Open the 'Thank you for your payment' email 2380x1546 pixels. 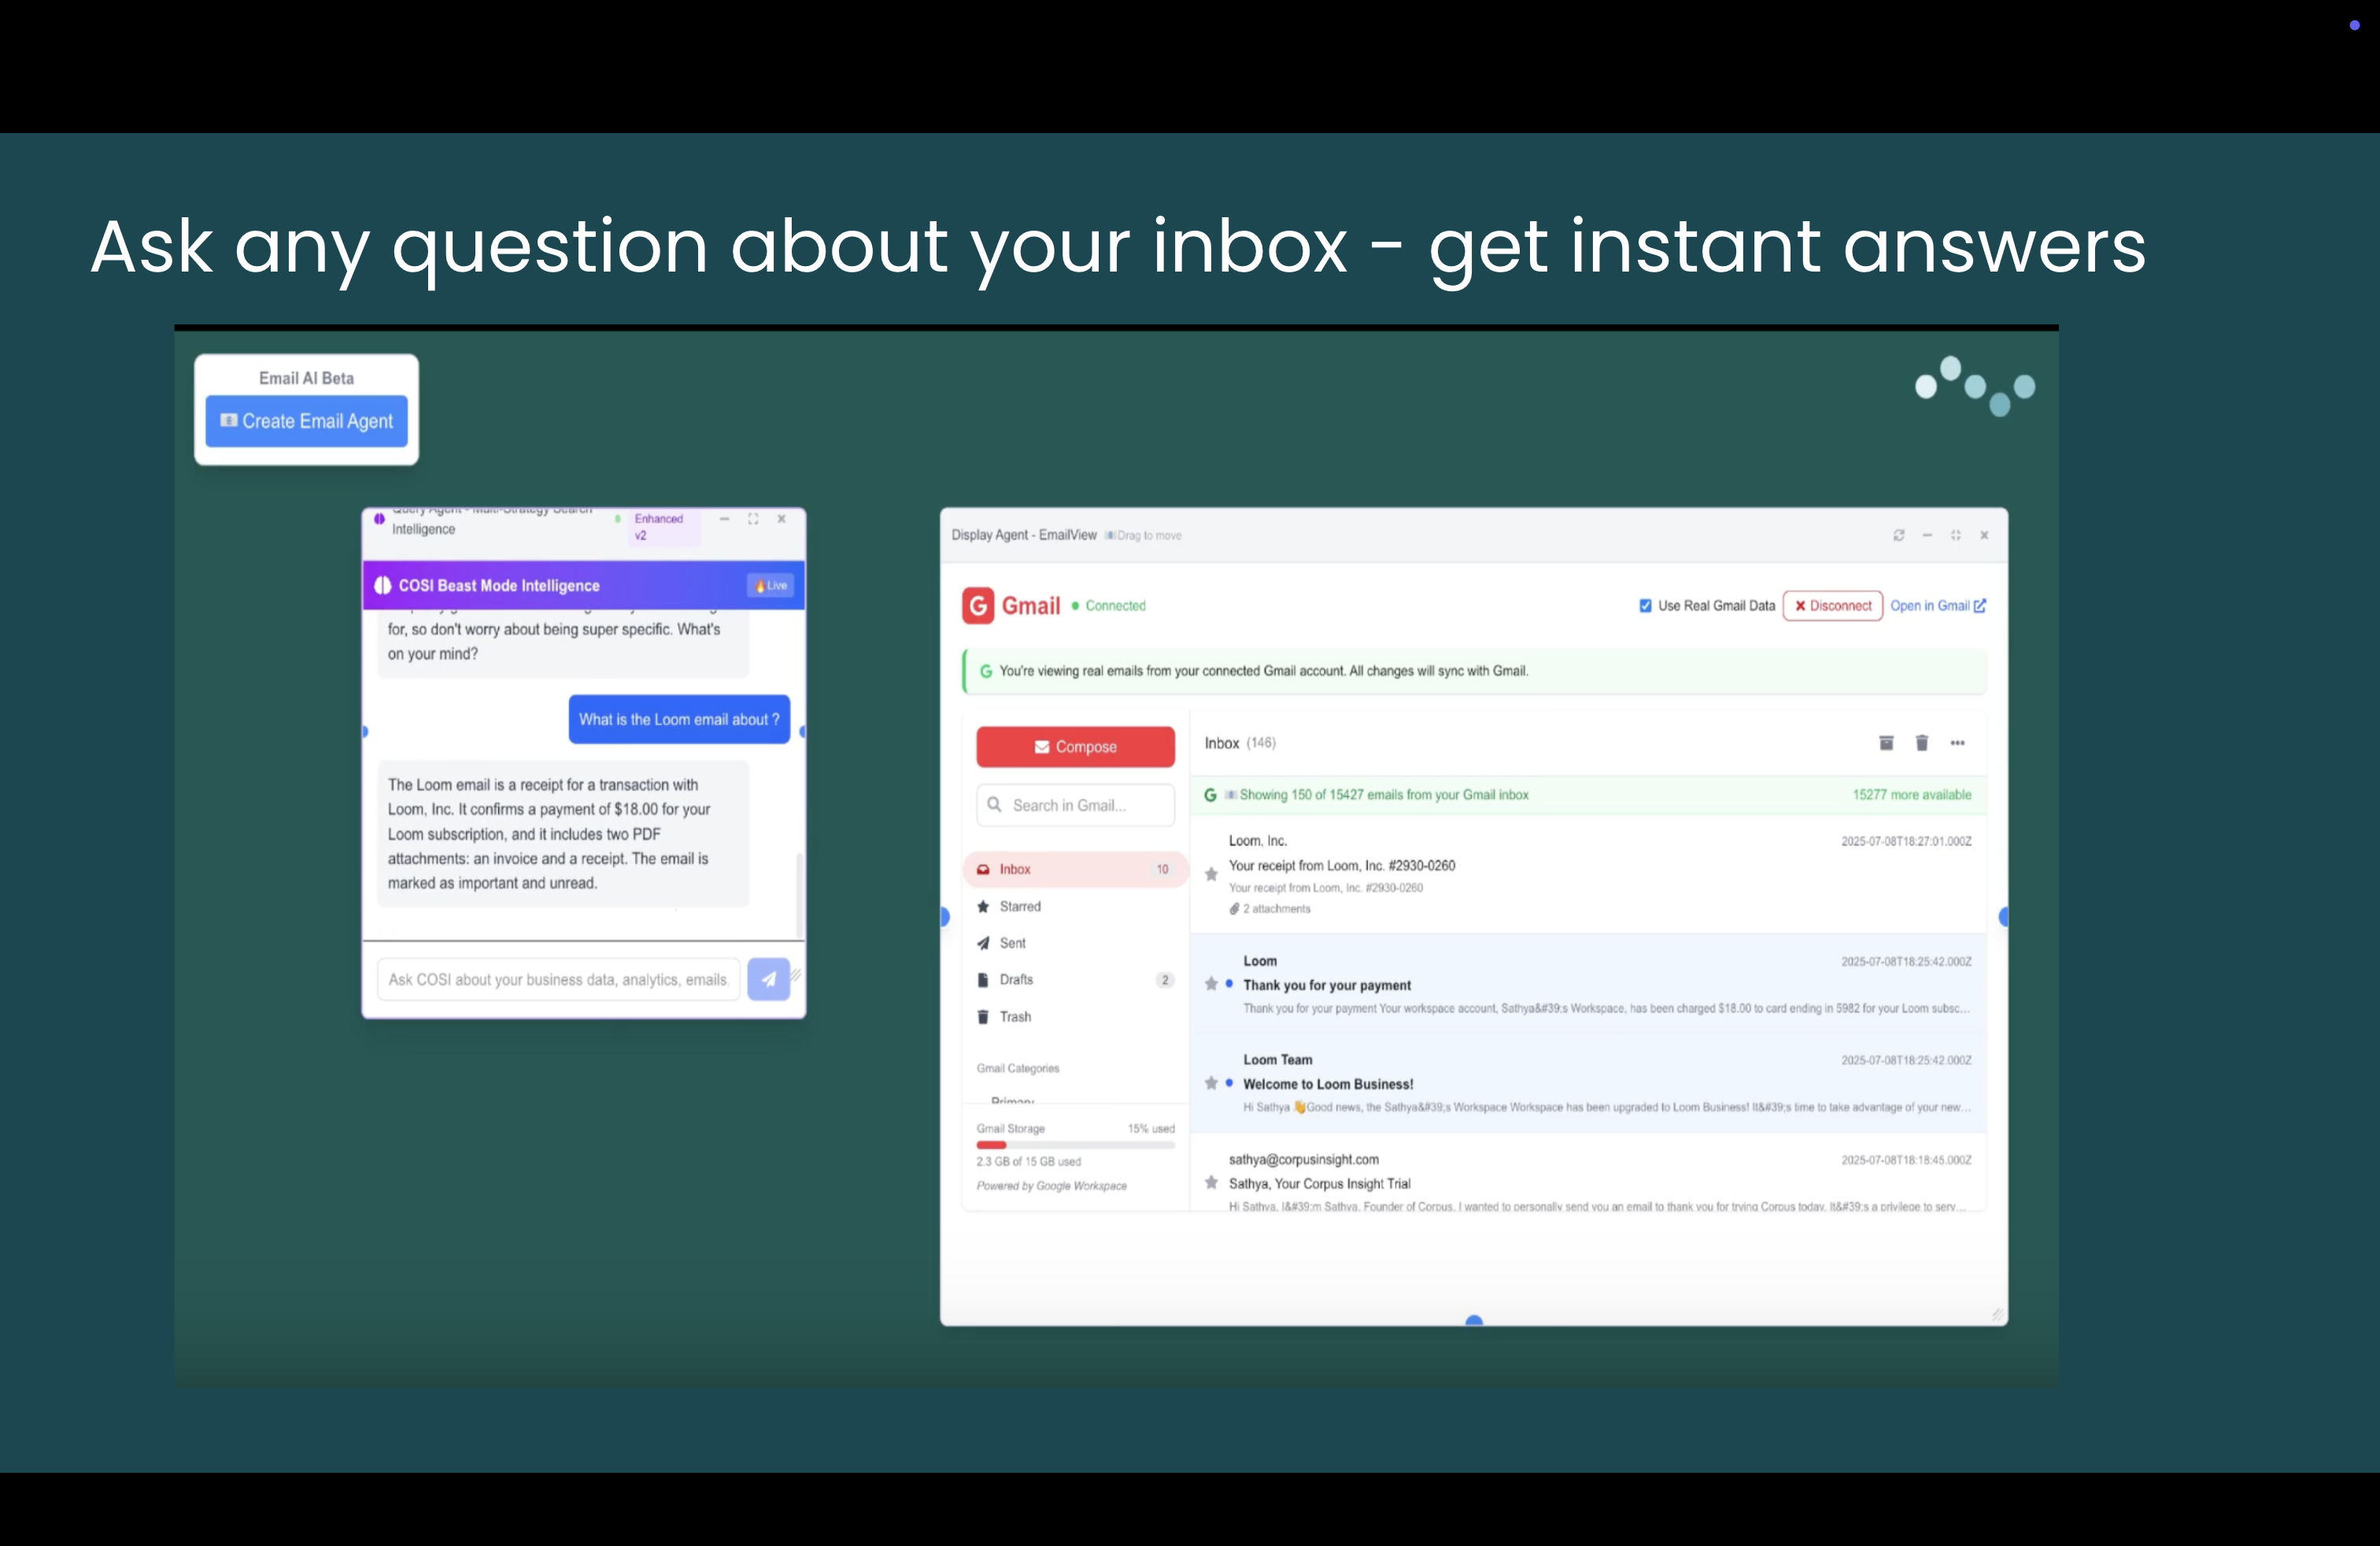(x=1588, y=984)
